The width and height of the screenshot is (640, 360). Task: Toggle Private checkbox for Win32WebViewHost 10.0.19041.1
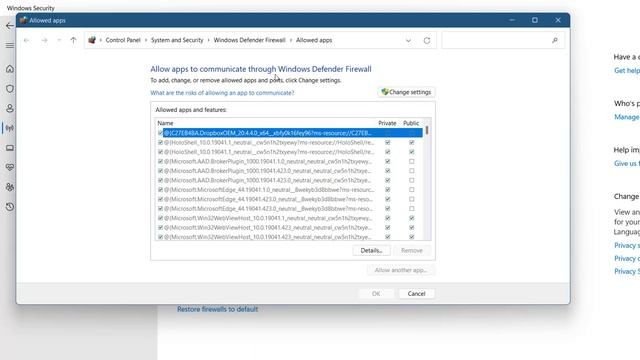[x=387, y=218]
